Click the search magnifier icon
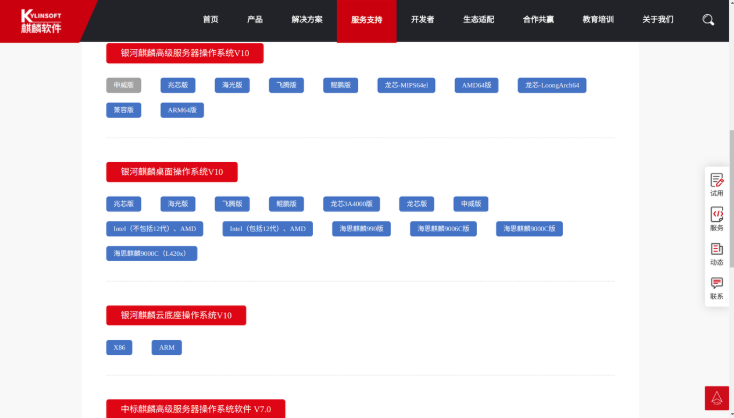 708,20
